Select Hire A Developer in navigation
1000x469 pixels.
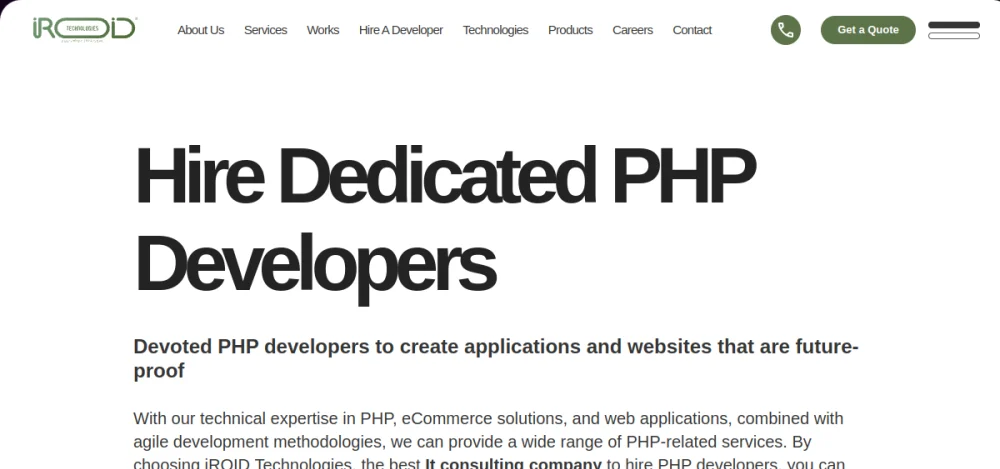click(401, 30)
